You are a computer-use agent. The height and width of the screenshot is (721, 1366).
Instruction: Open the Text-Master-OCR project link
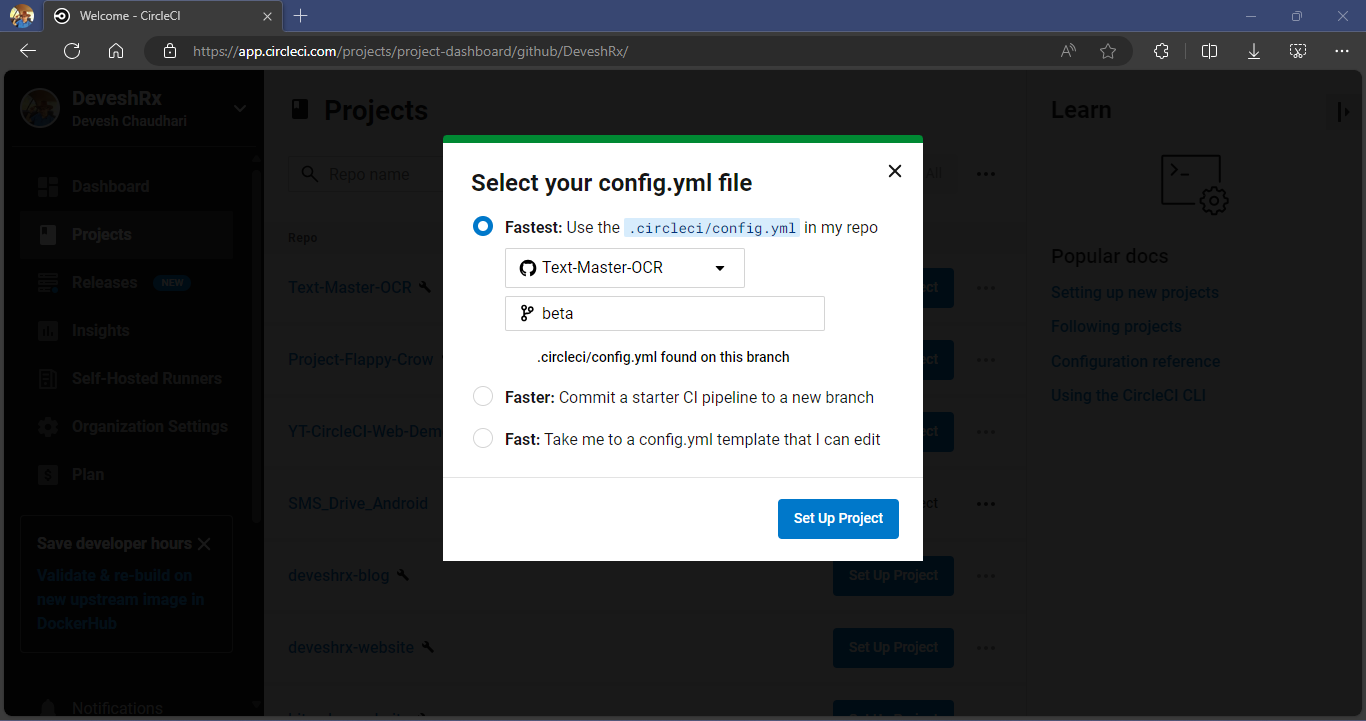[x=350, y=287]
